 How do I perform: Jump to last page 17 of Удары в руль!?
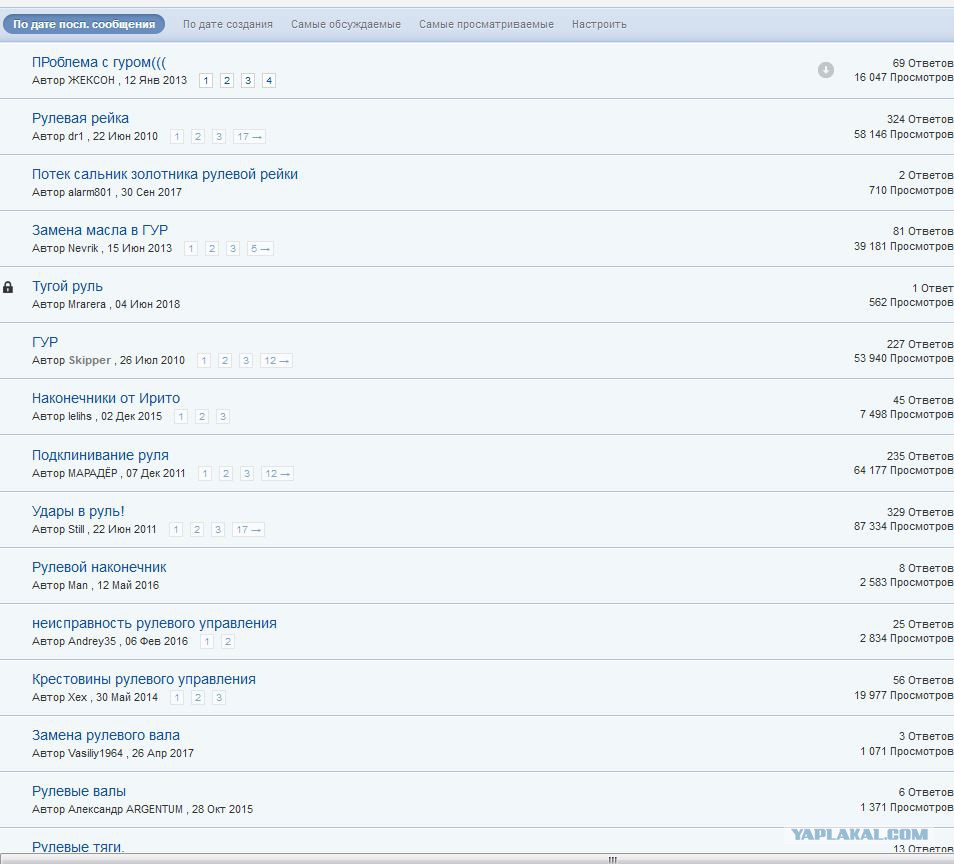click(x=248, y=529)
